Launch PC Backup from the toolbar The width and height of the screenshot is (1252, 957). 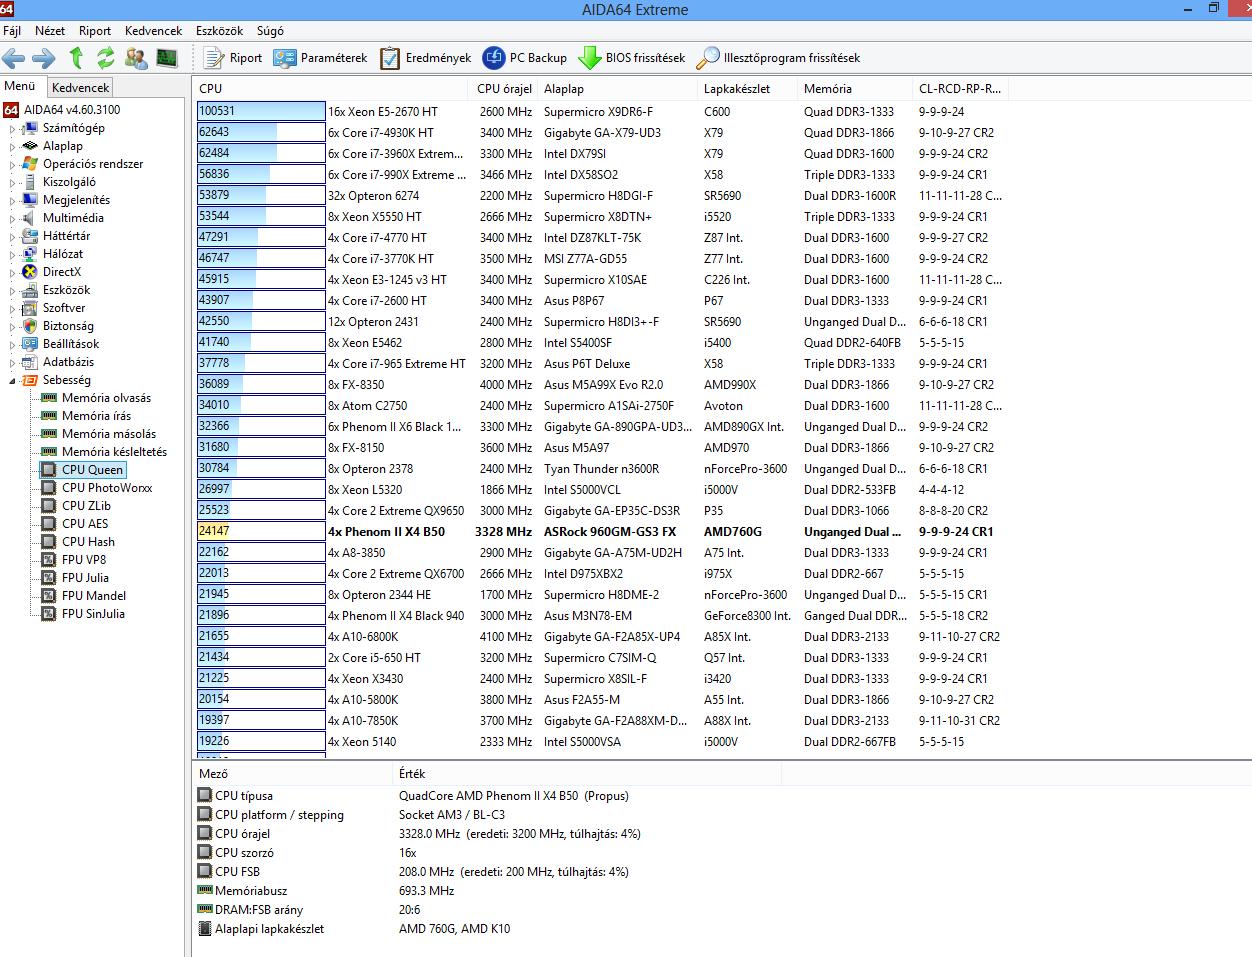click(x=525, y=58)
